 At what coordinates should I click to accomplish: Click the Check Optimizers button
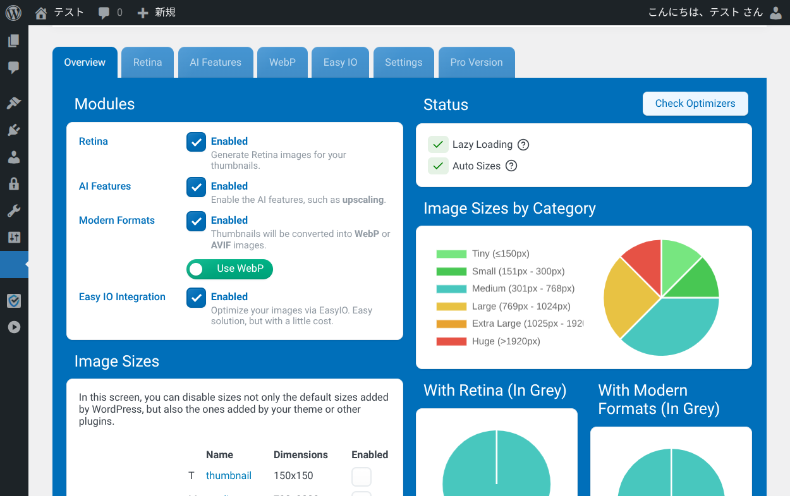tap(694, 104)
